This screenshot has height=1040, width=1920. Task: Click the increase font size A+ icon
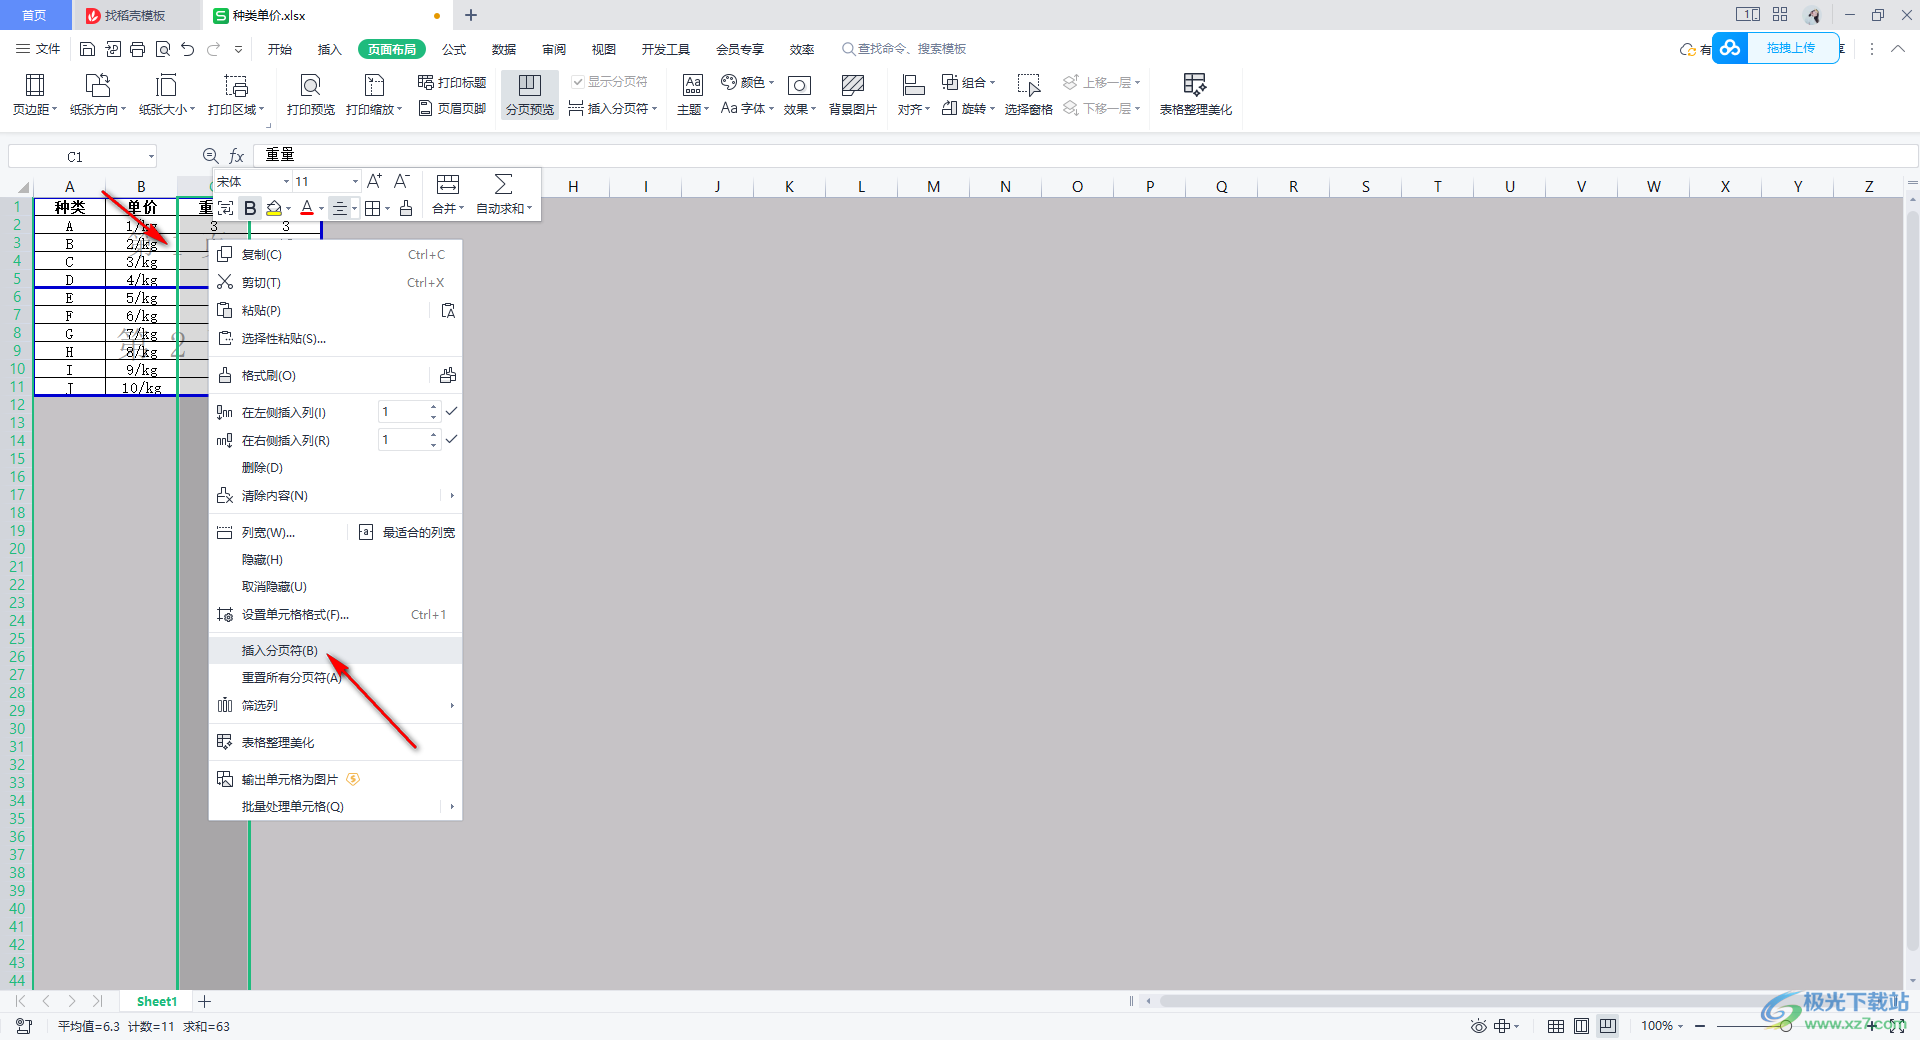[x=374, y=181]
